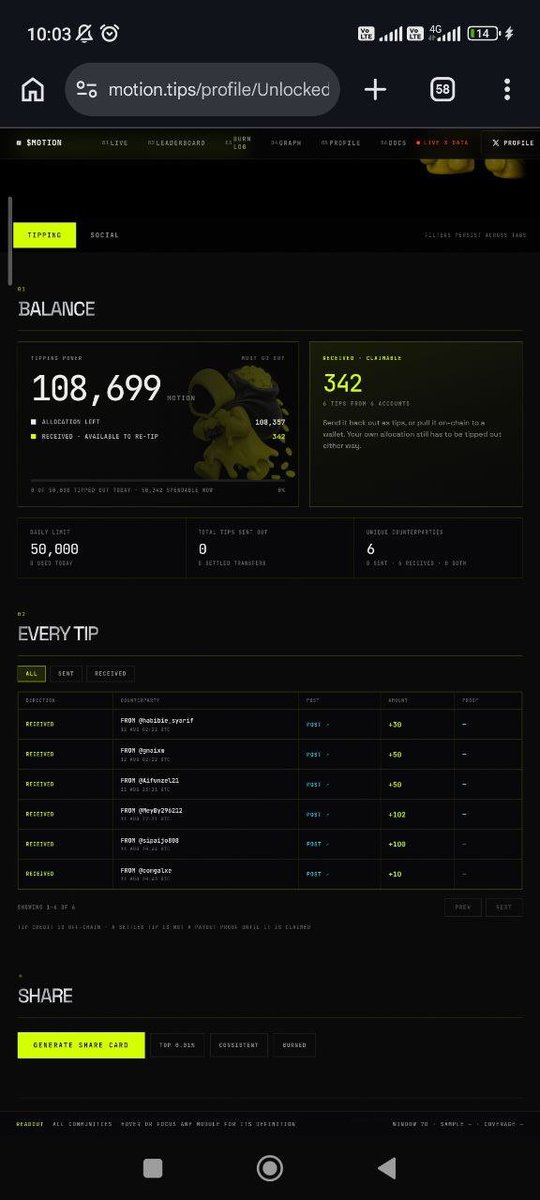Screen dimensions: 540x1200
Task: Click the $MOTION logo in nav bar
Action: pyautogui.click(x=39, y=143)
